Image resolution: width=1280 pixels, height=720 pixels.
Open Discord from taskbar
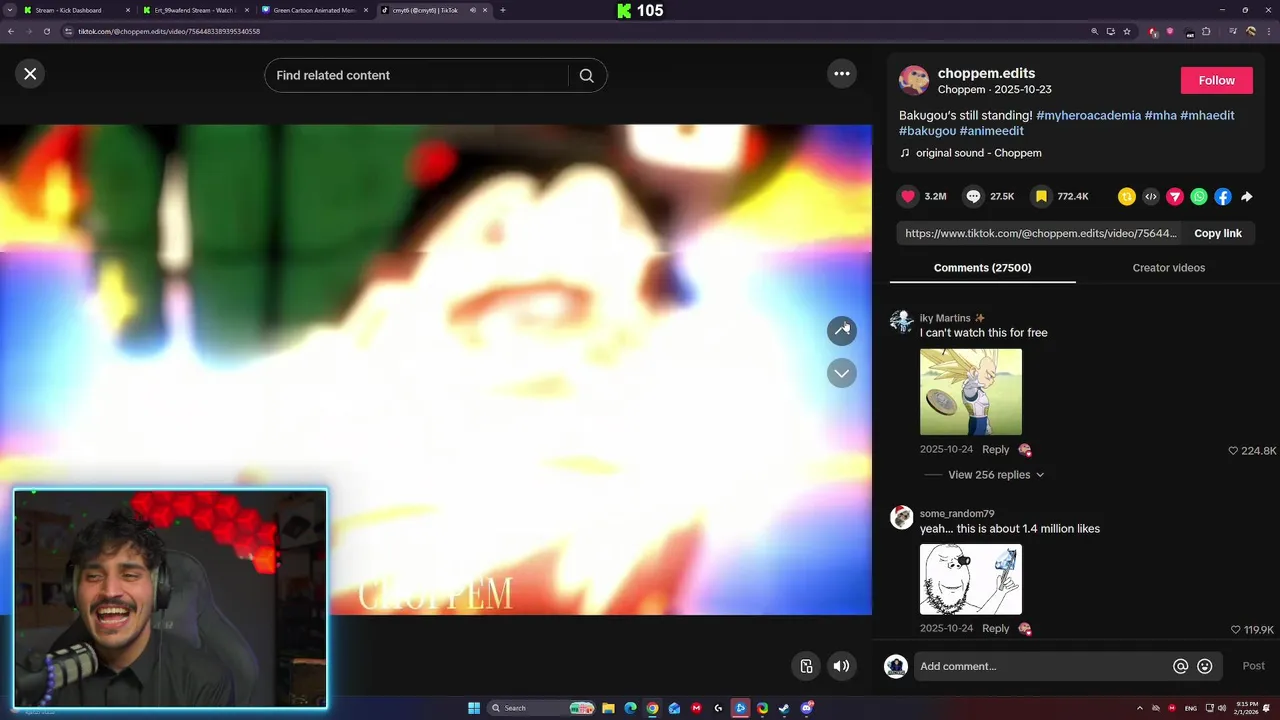pyautogui.click(x=806, y=708)
